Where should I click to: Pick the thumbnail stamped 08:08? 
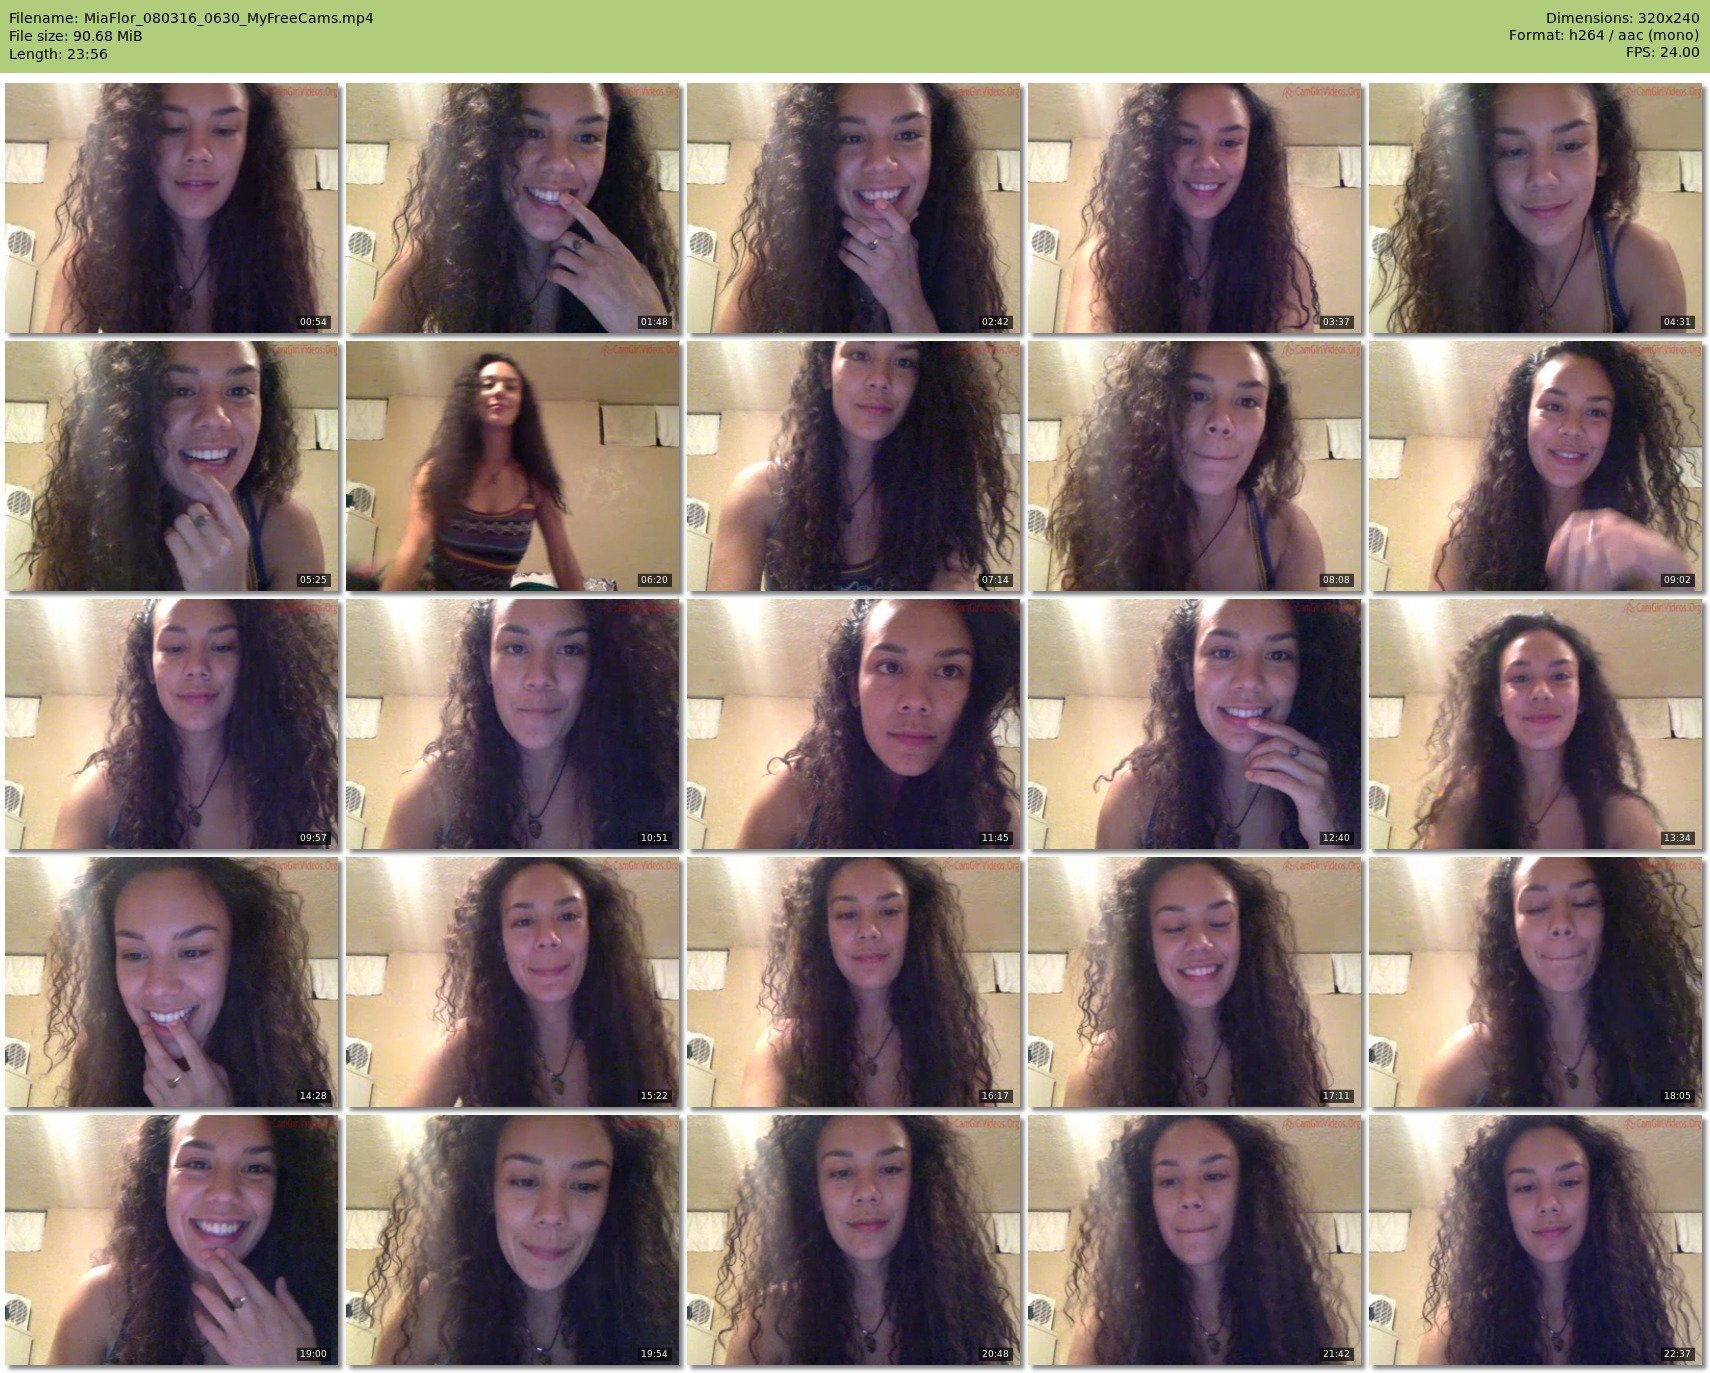(x=1195, y=466)
